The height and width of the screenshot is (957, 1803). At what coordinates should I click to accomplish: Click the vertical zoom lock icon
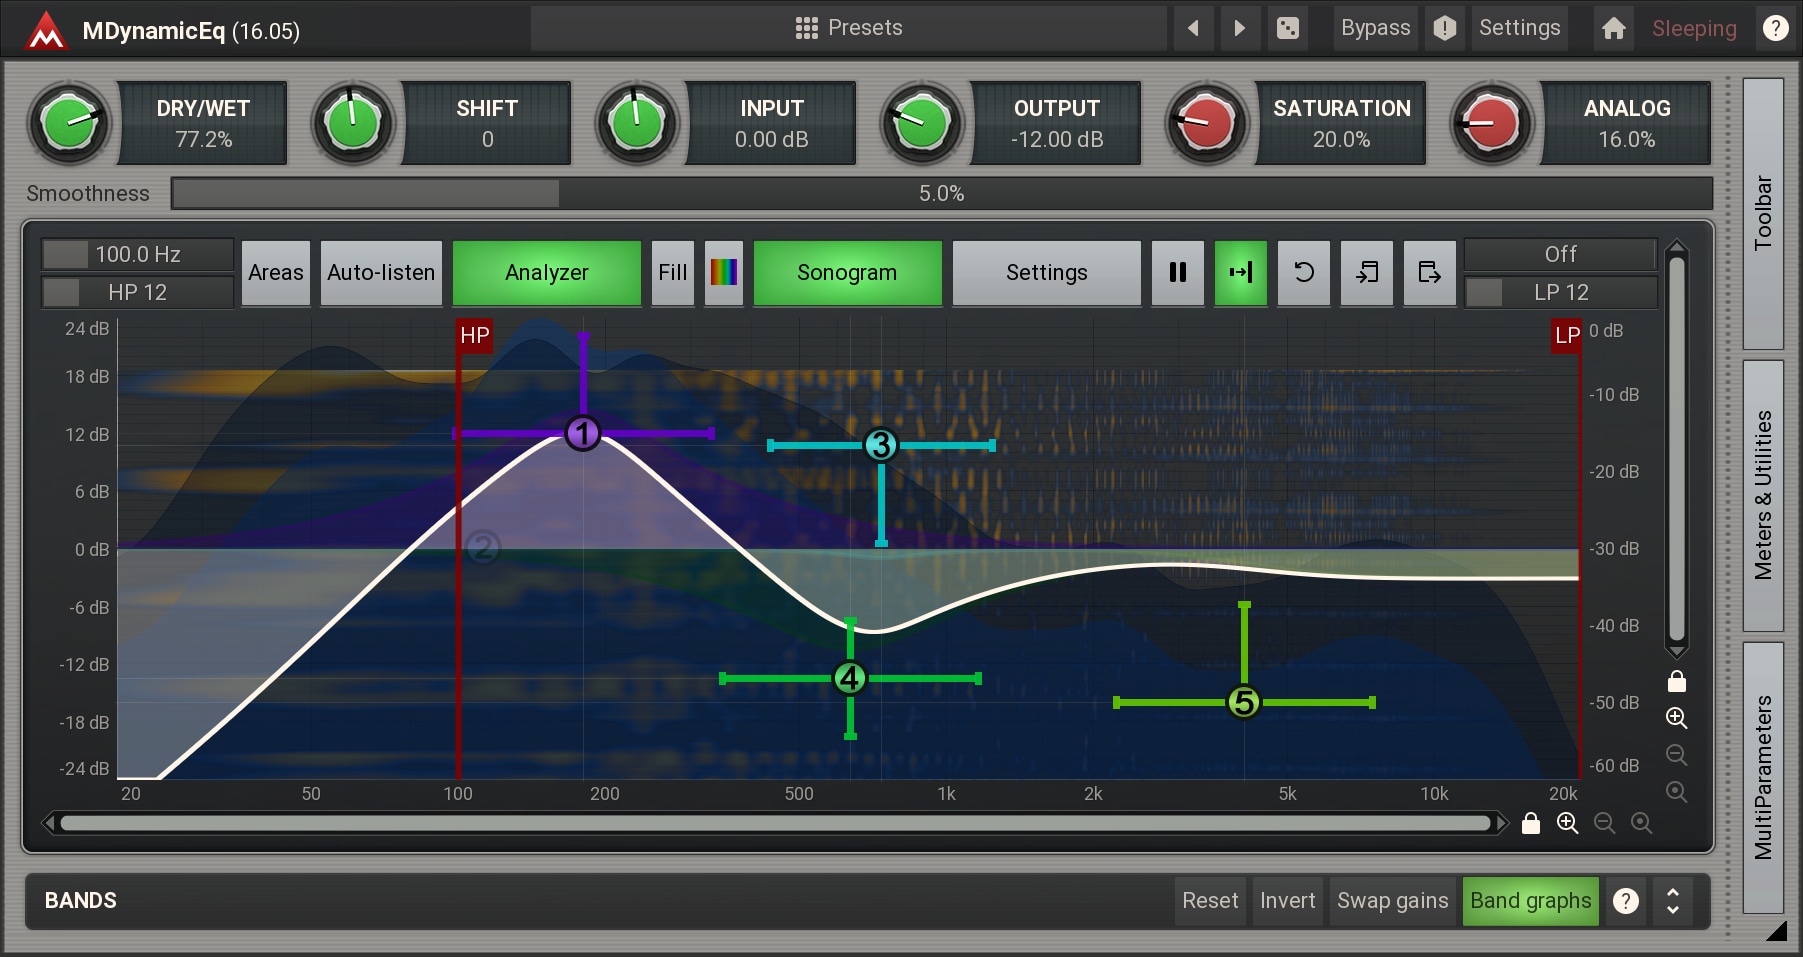(1677, 681)
